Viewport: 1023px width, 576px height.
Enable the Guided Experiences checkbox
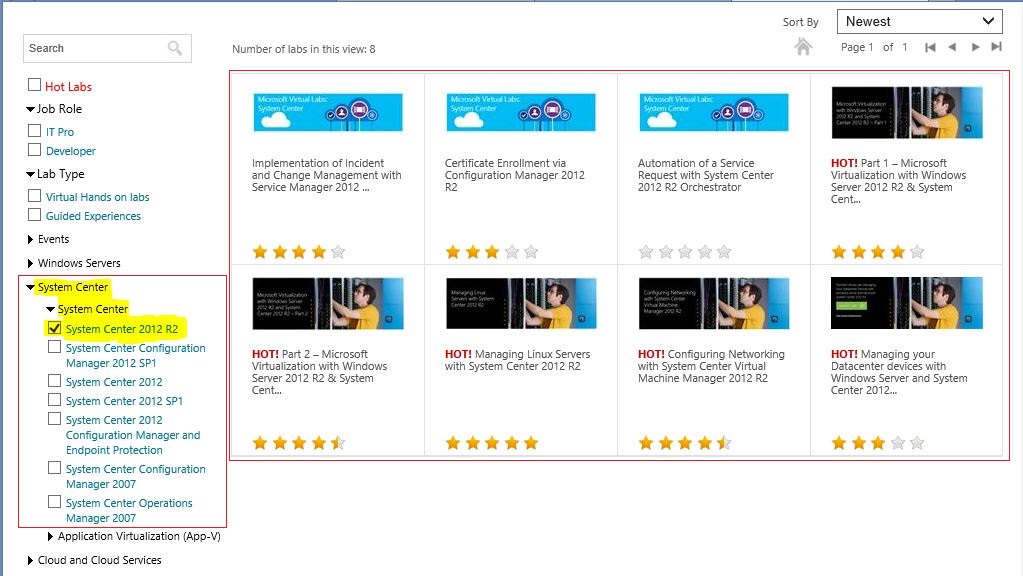click(35, 215)
